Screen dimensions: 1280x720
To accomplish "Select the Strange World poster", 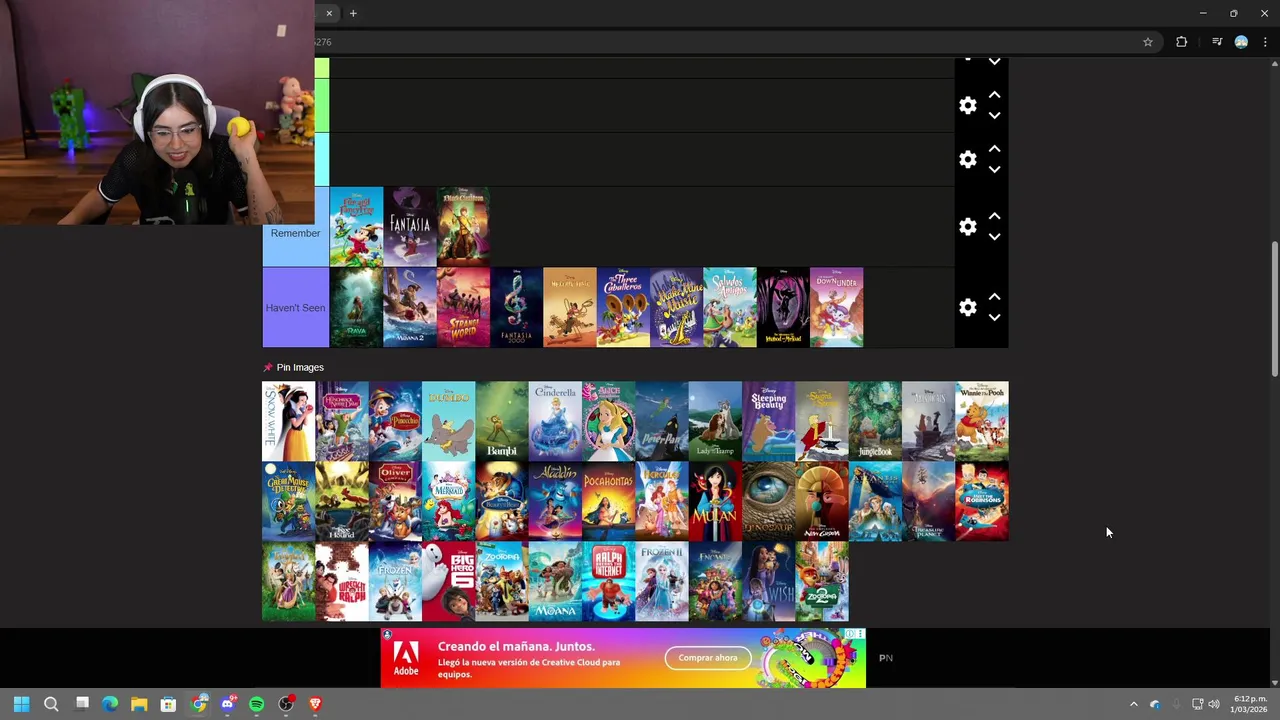I will (463, 307).
